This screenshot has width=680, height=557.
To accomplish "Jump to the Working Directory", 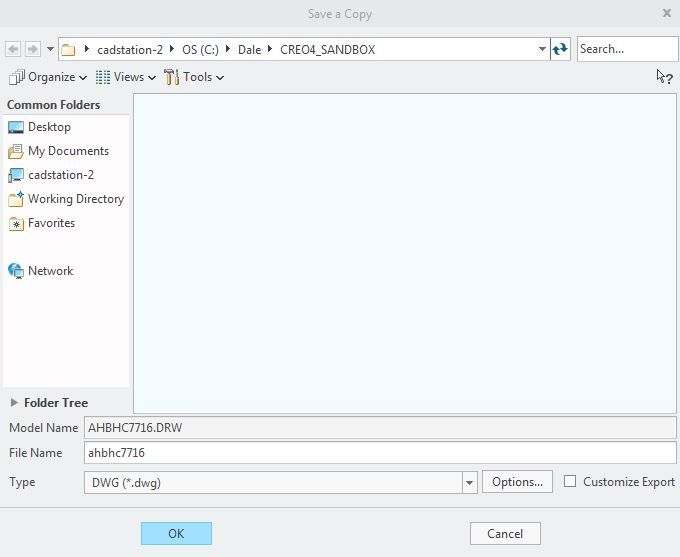I will pos(66,199).
